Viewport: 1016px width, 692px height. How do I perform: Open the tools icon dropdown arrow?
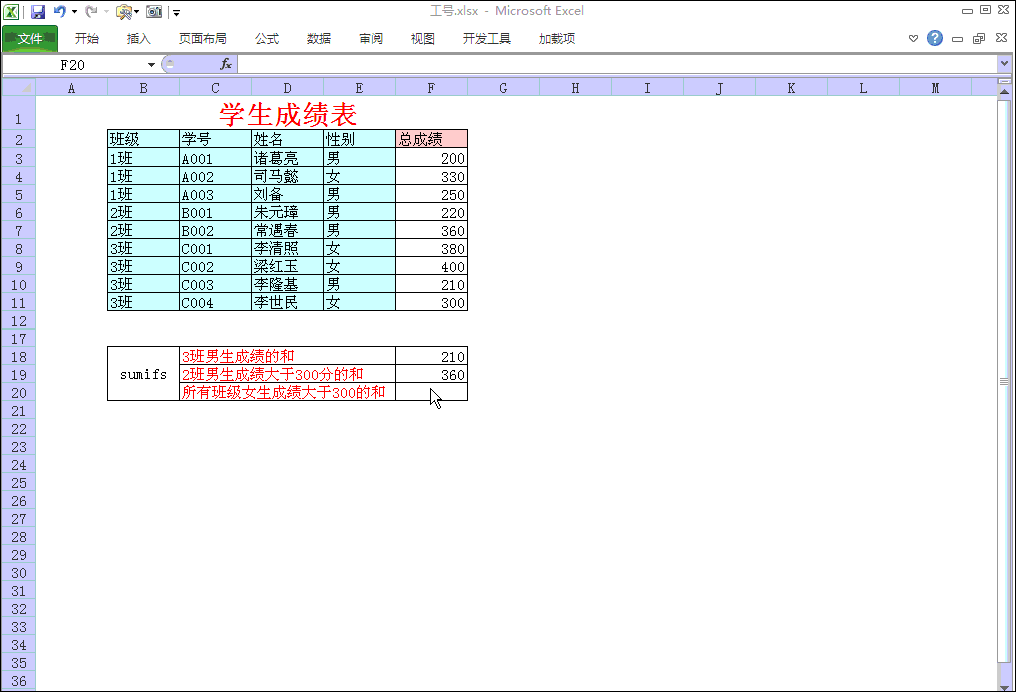tap(137, 12)
